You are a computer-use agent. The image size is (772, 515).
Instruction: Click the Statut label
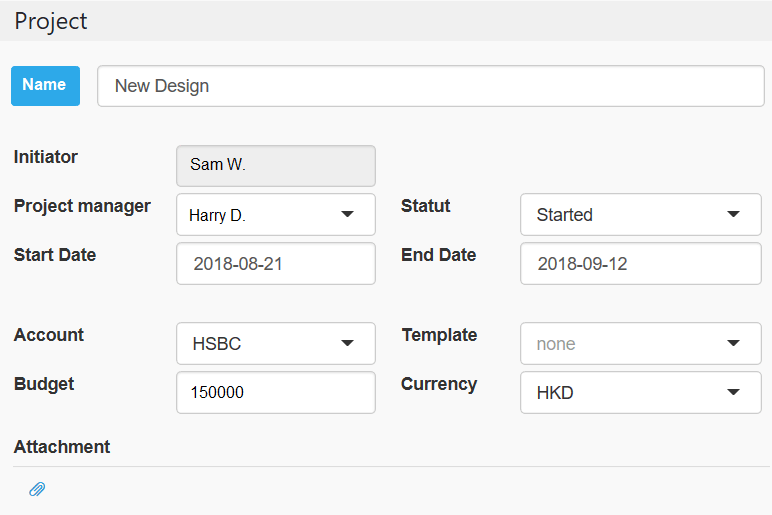pos(425,206)
